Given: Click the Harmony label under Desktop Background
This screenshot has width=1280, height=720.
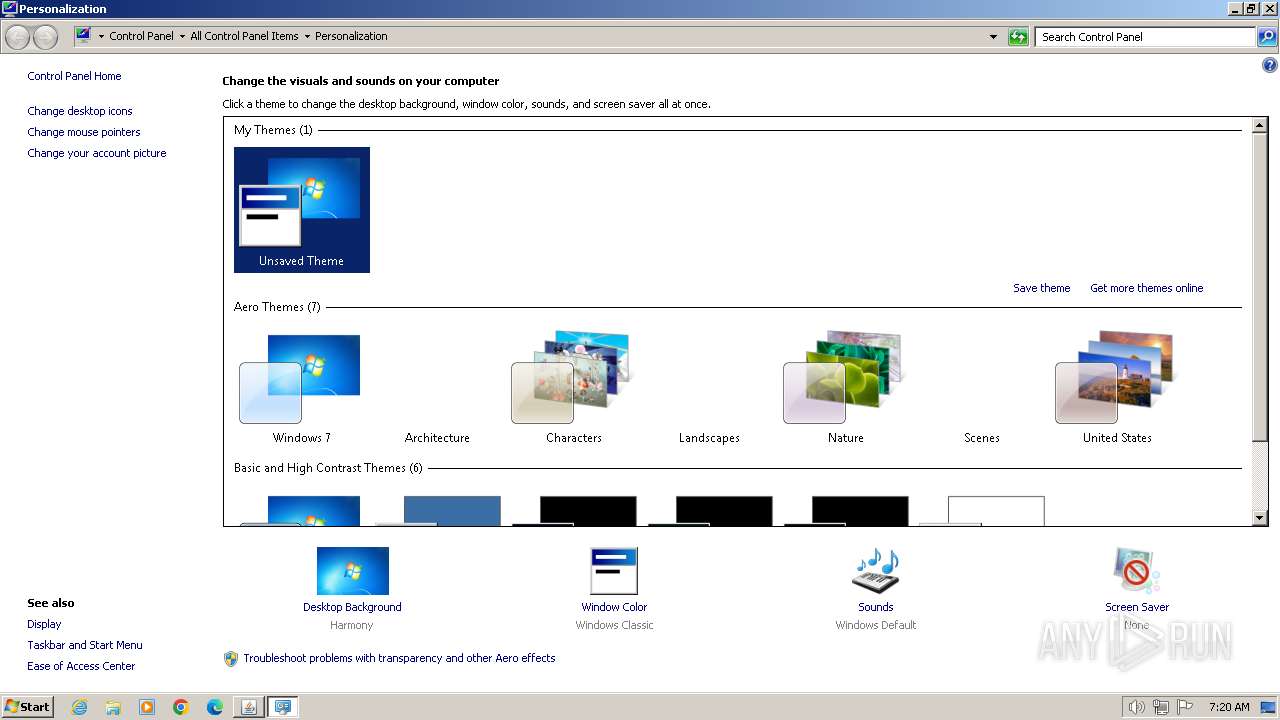Looking at the screenshot, I should point(351,625).
